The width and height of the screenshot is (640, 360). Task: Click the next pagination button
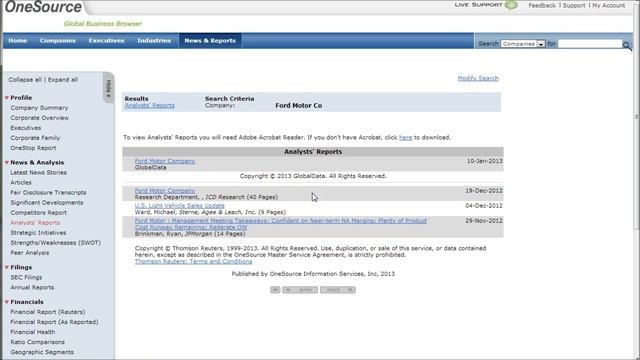tap(338, 290)
